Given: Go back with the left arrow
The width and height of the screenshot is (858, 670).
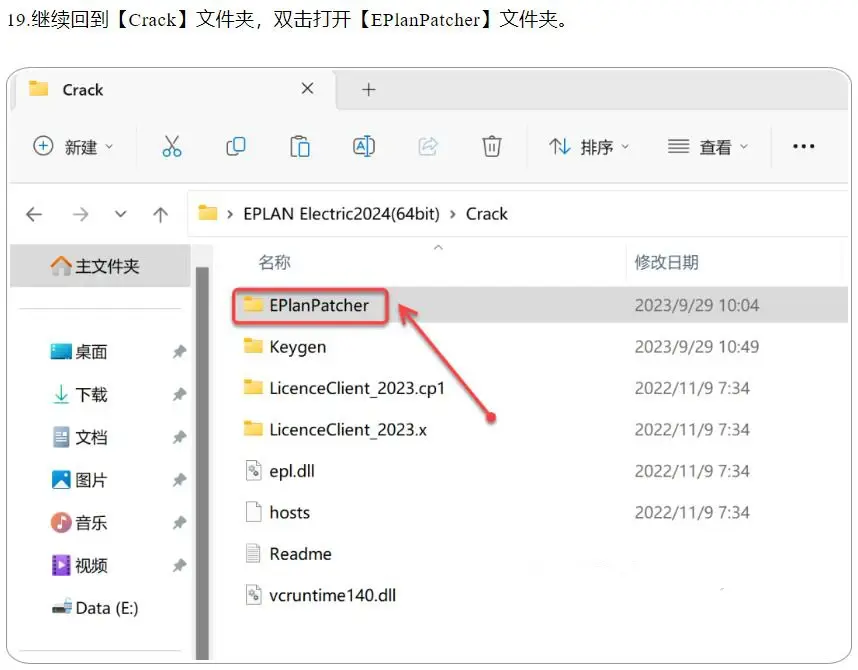Looking at the screenshot, I should coord(34,214).
